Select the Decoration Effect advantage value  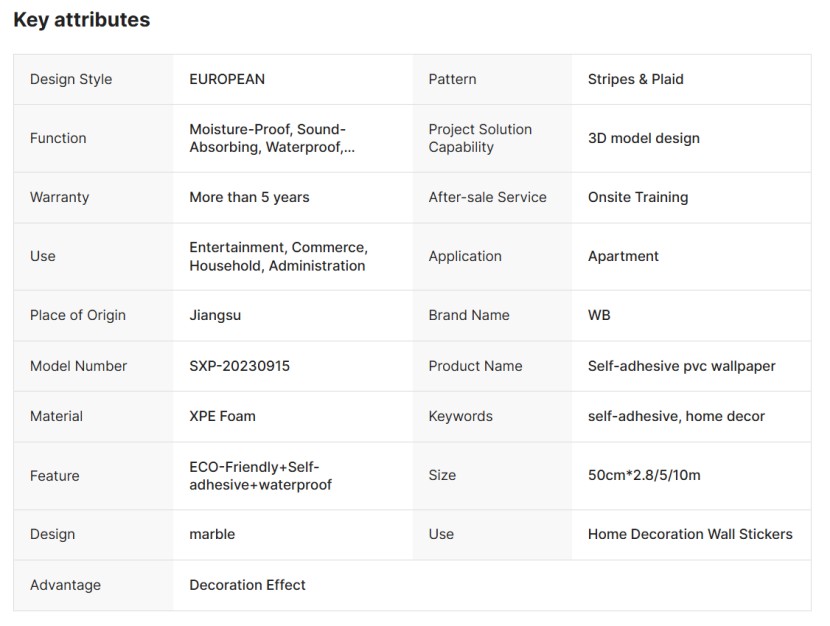pos(247,585)
